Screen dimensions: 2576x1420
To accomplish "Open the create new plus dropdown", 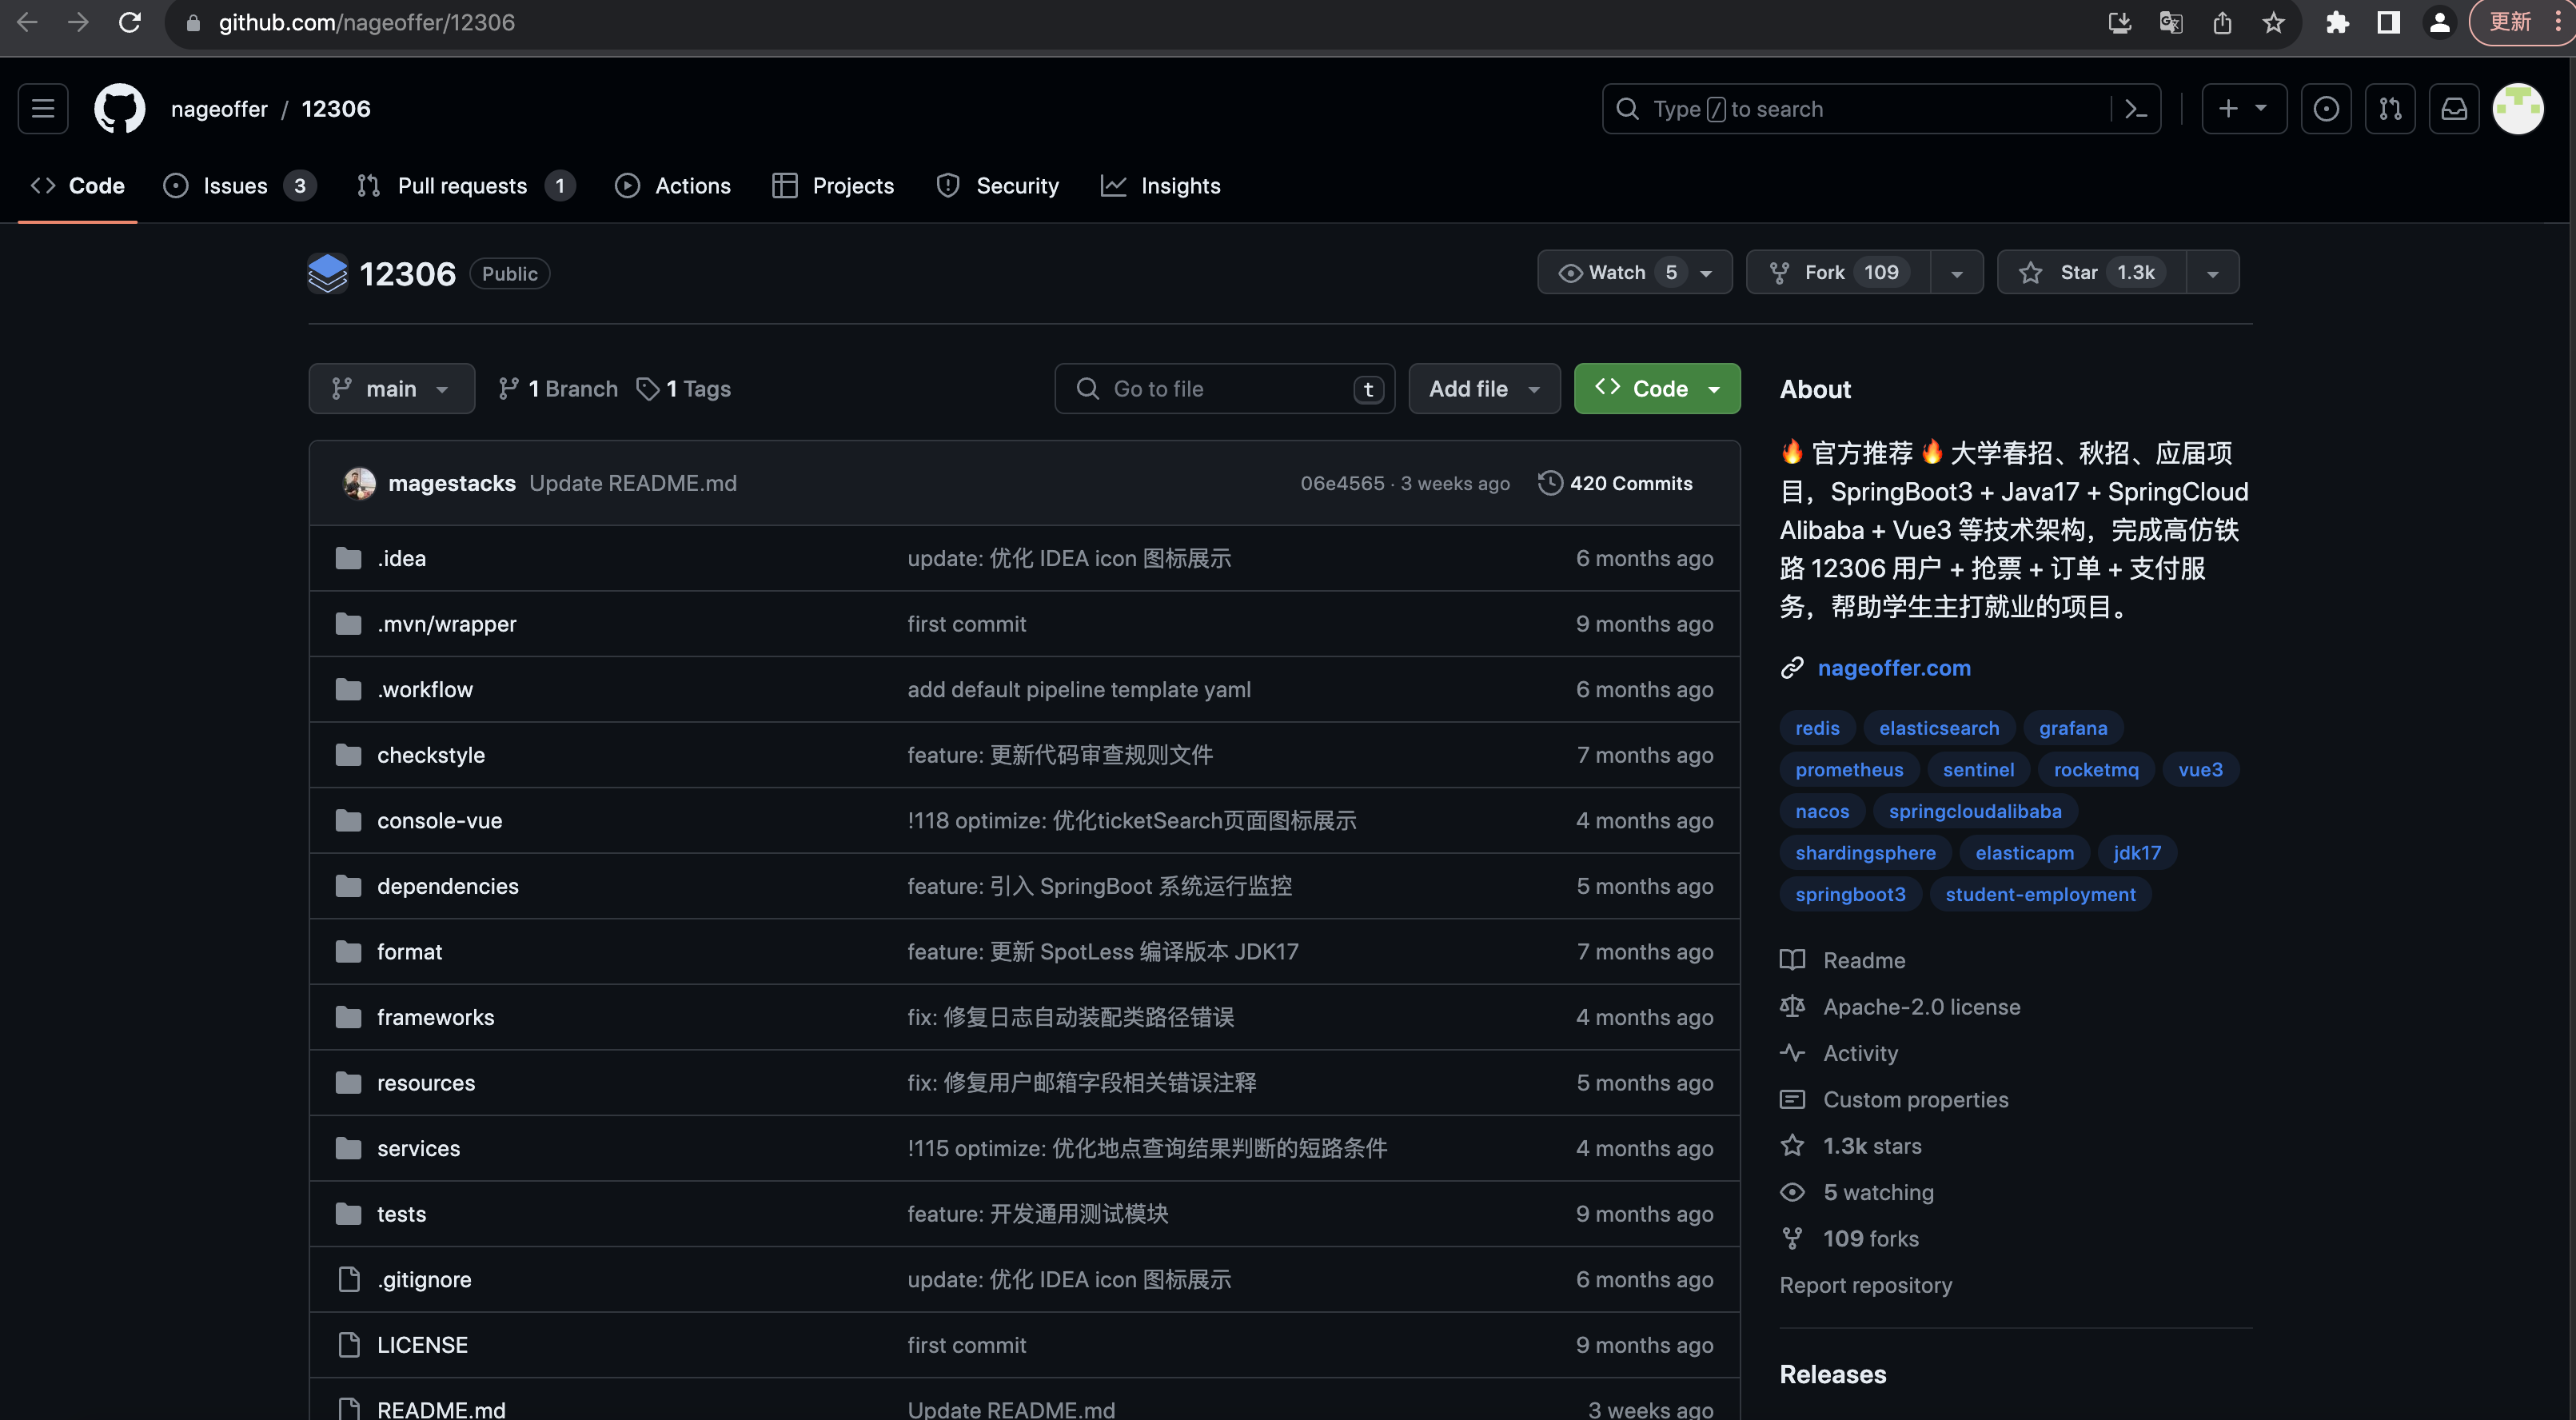I will click(2243, 108).
